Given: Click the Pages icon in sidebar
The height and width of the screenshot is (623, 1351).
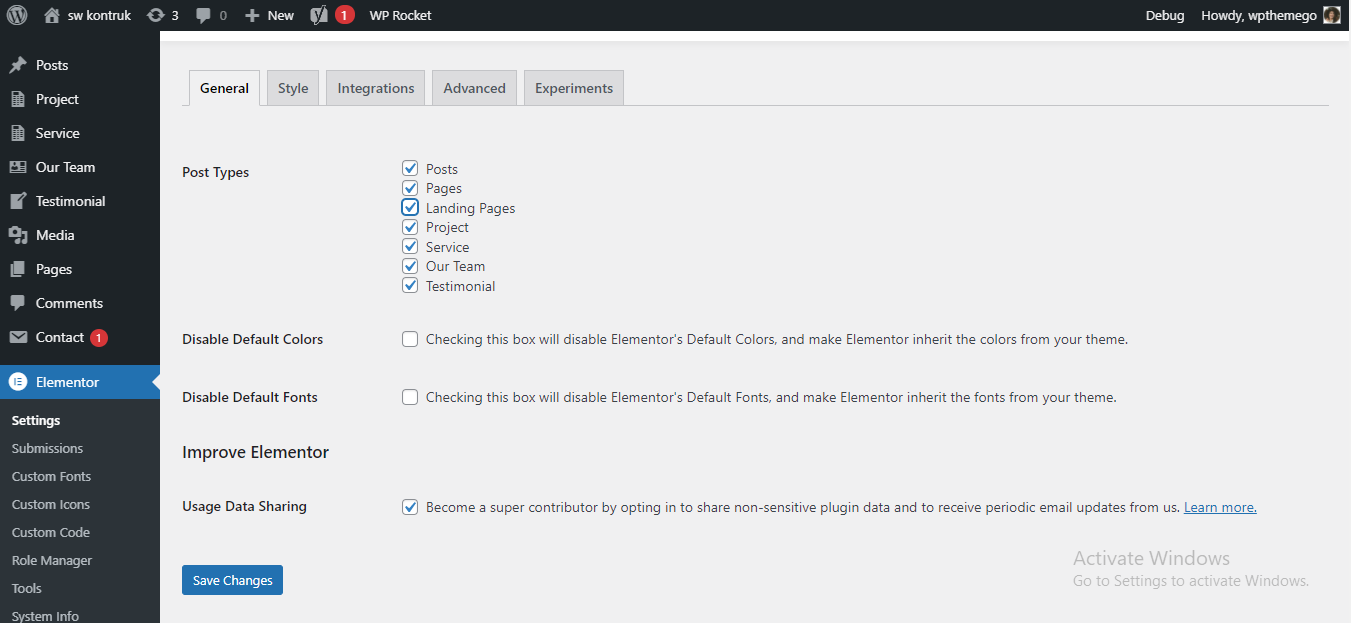Looking at the screenshot, I should [18, 269].
